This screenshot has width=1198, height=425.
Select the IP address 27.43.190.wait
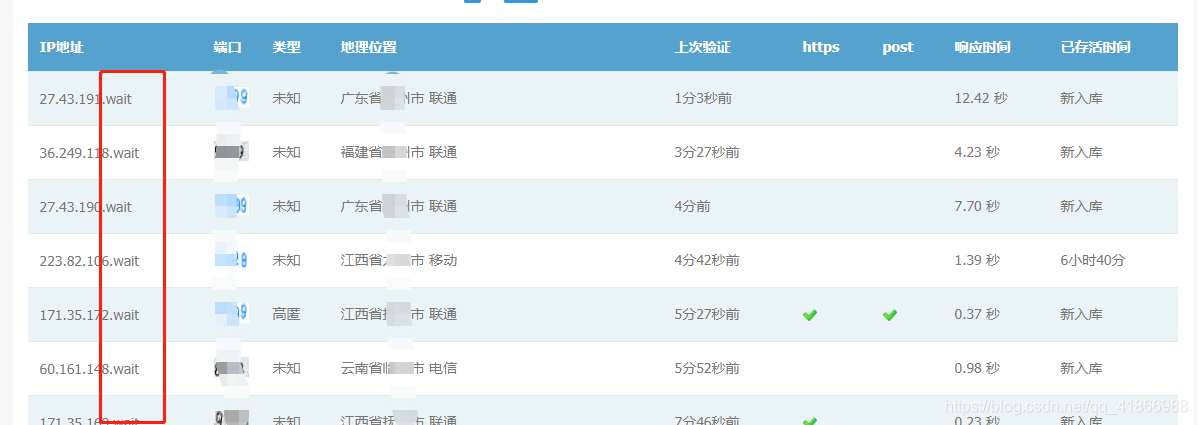point(86,206)
